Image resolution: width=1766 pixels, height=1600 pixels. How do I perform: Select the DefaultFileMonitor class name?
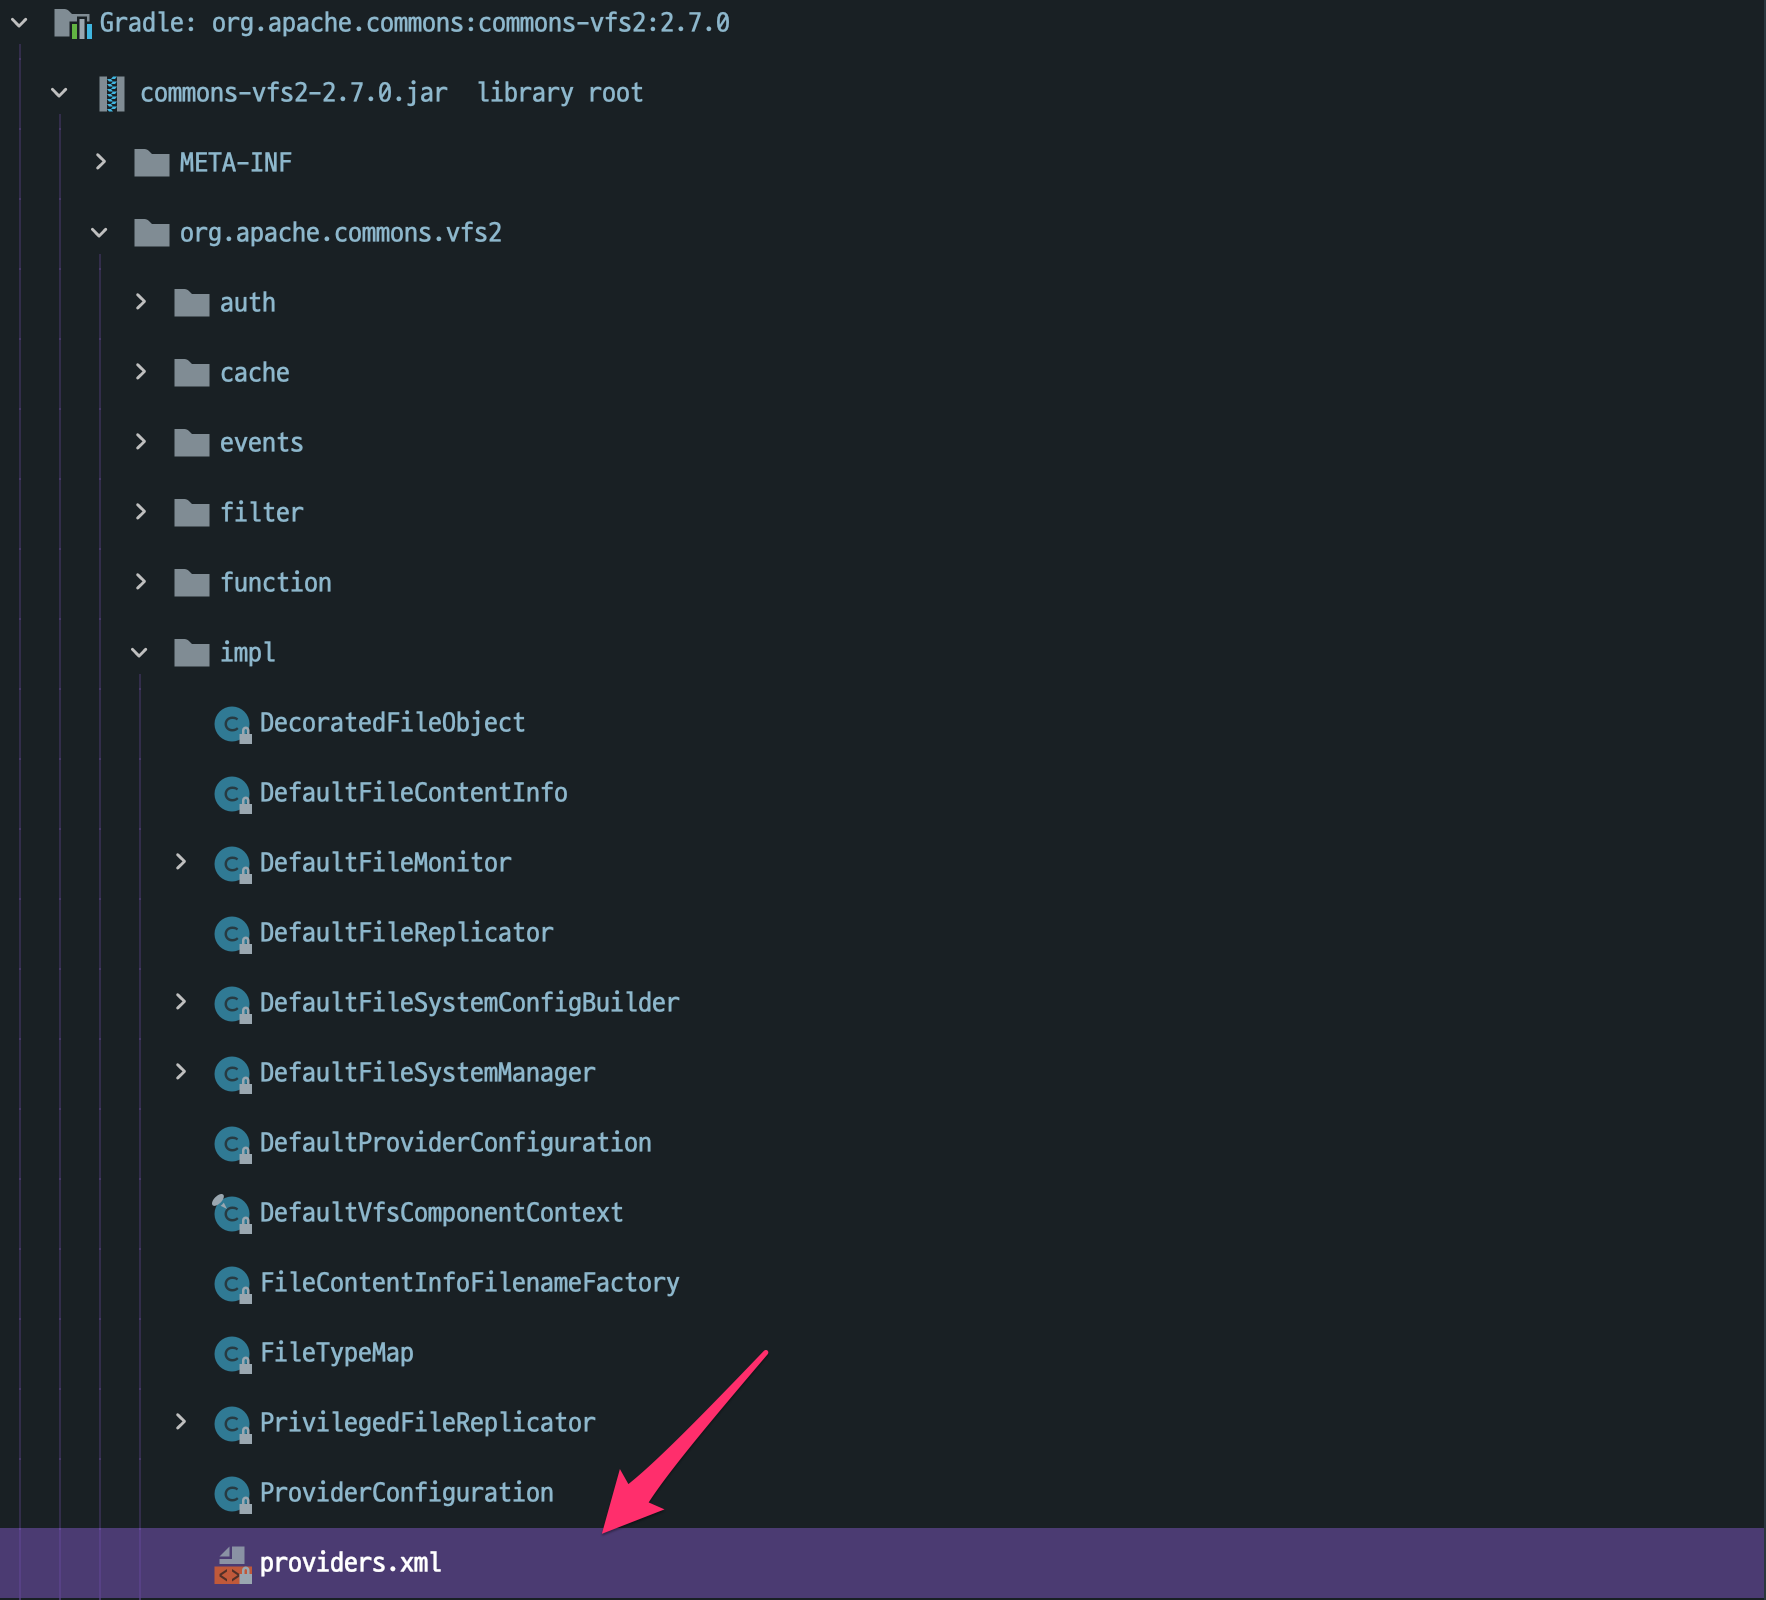(x=385, y=862)
